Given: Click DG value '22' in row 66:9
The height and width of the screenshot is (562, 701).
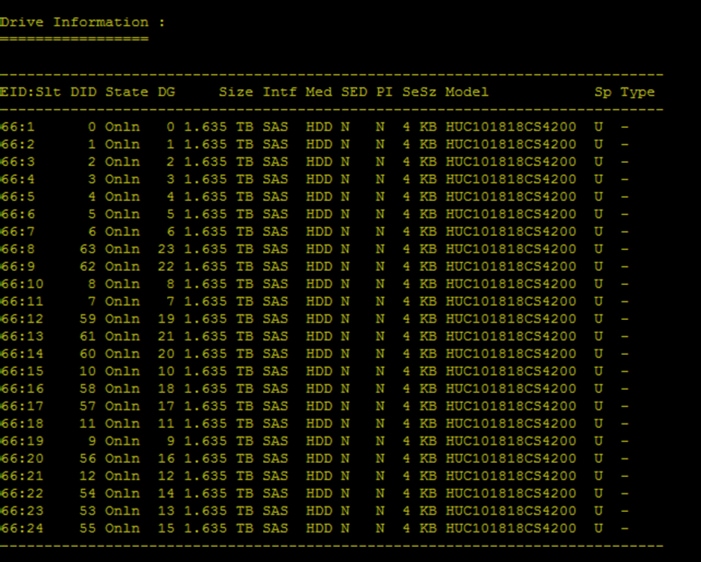Looking at the screenshot, I should click(166, 266).
